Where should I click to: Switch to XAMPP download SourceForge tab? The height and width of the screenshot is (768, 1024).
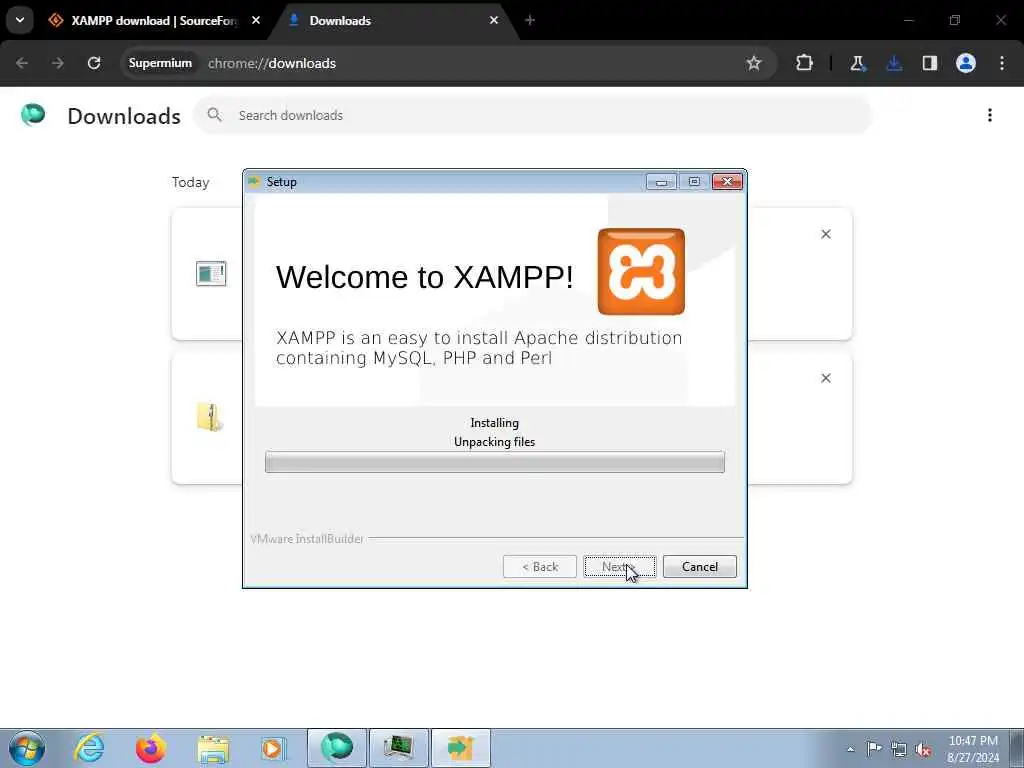153,20
